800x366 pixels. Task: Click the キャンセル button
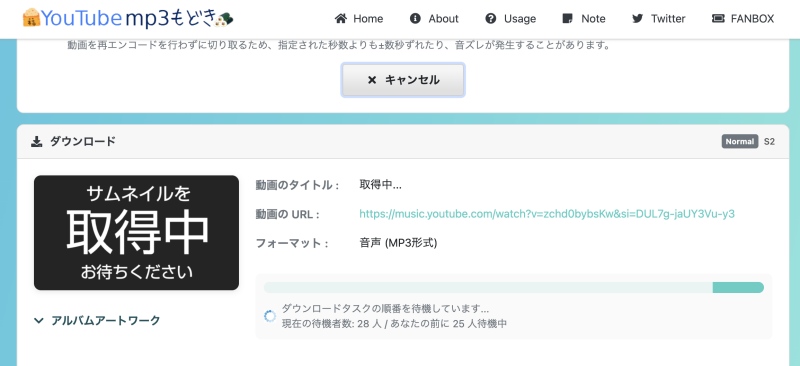(403, 80)
